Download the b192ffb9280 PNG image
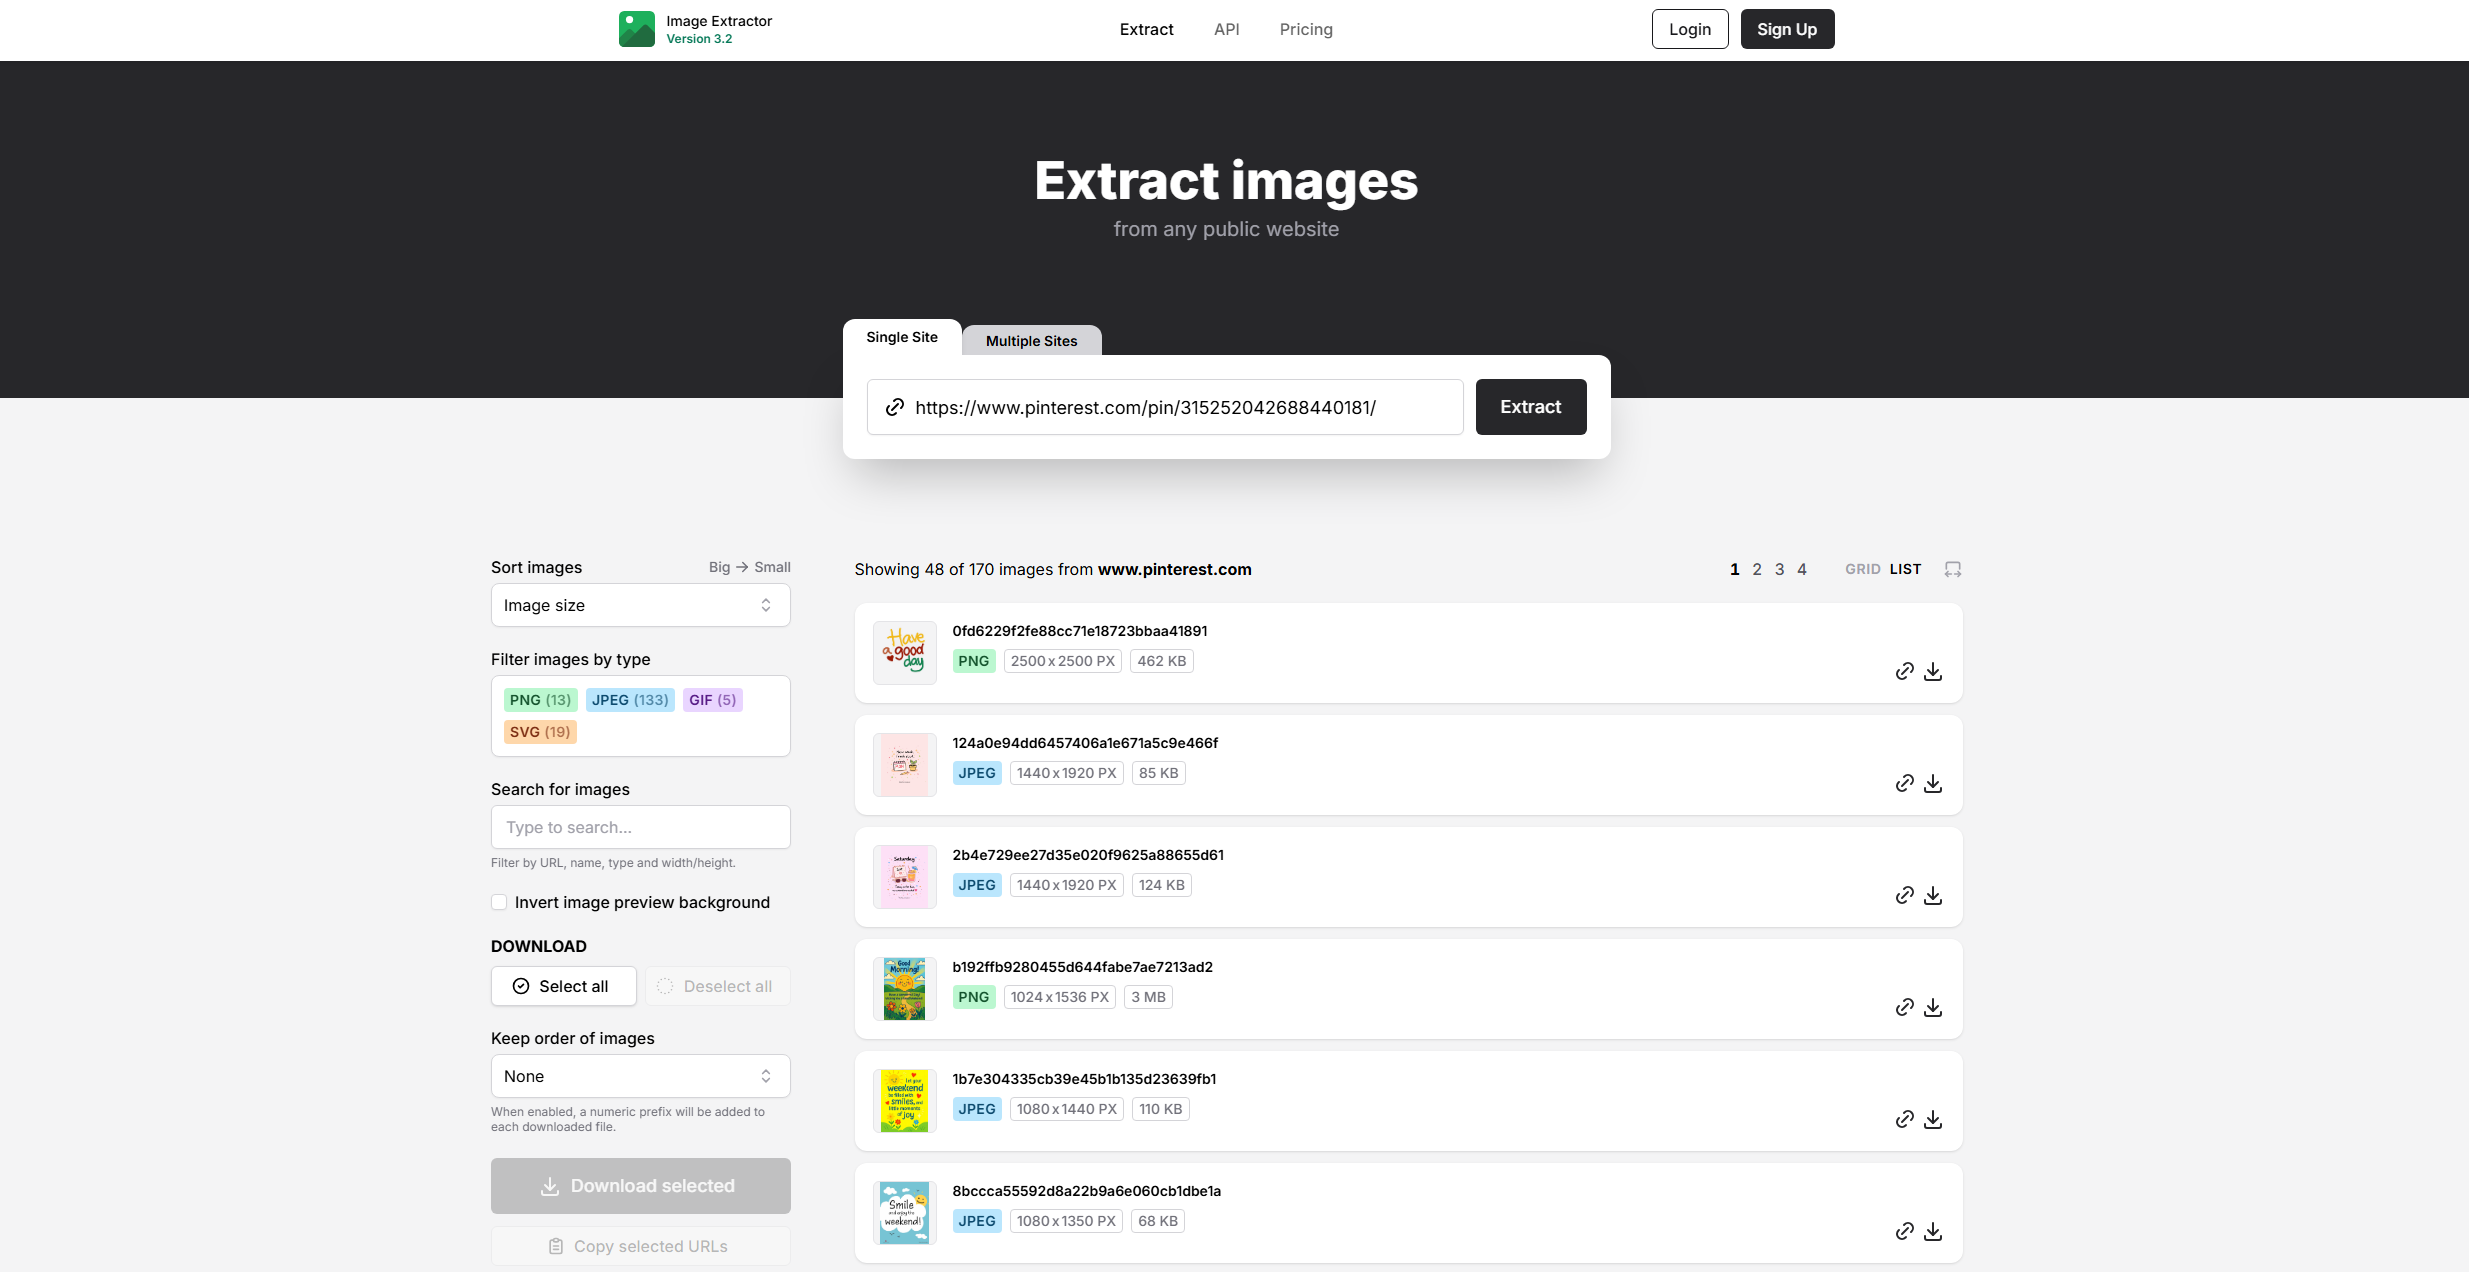 [1933, 1007]
